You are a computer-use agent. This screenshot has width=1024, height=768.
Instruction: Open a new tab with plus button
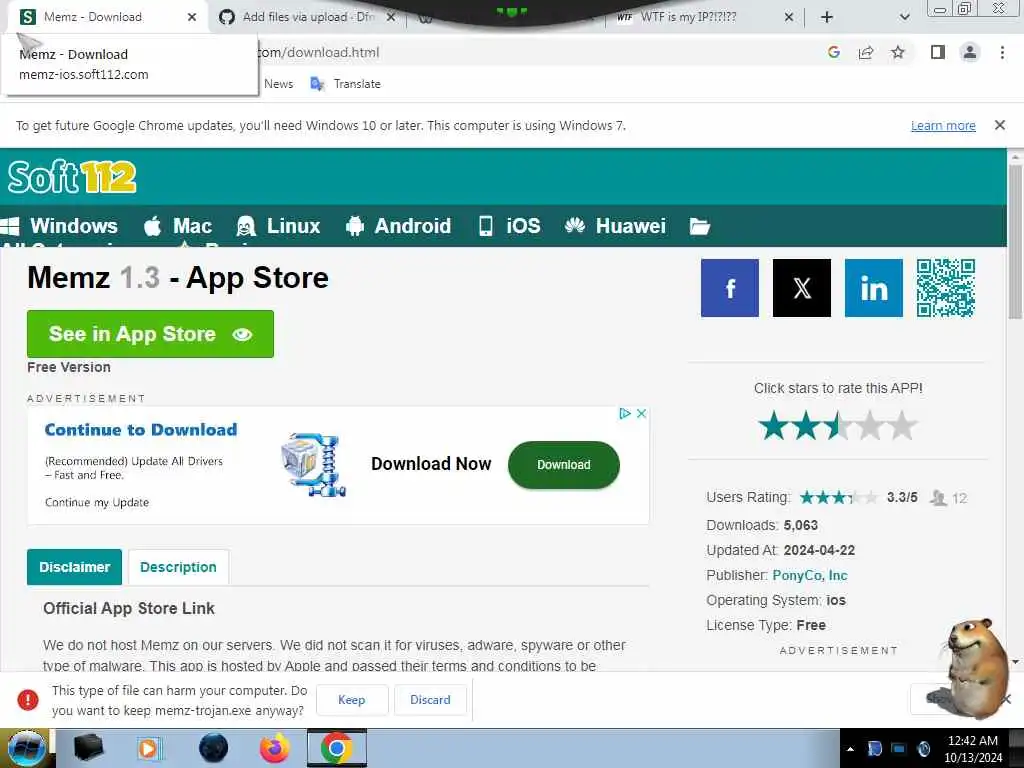pos(827,17)
